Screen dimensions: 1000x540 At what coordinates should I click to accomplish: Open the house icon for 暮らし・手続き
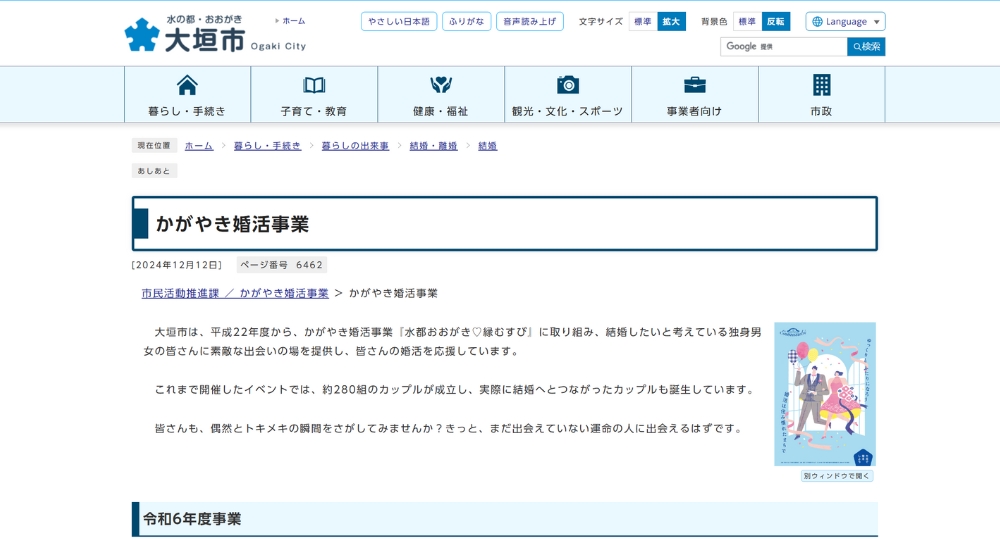tap(187, 85)
